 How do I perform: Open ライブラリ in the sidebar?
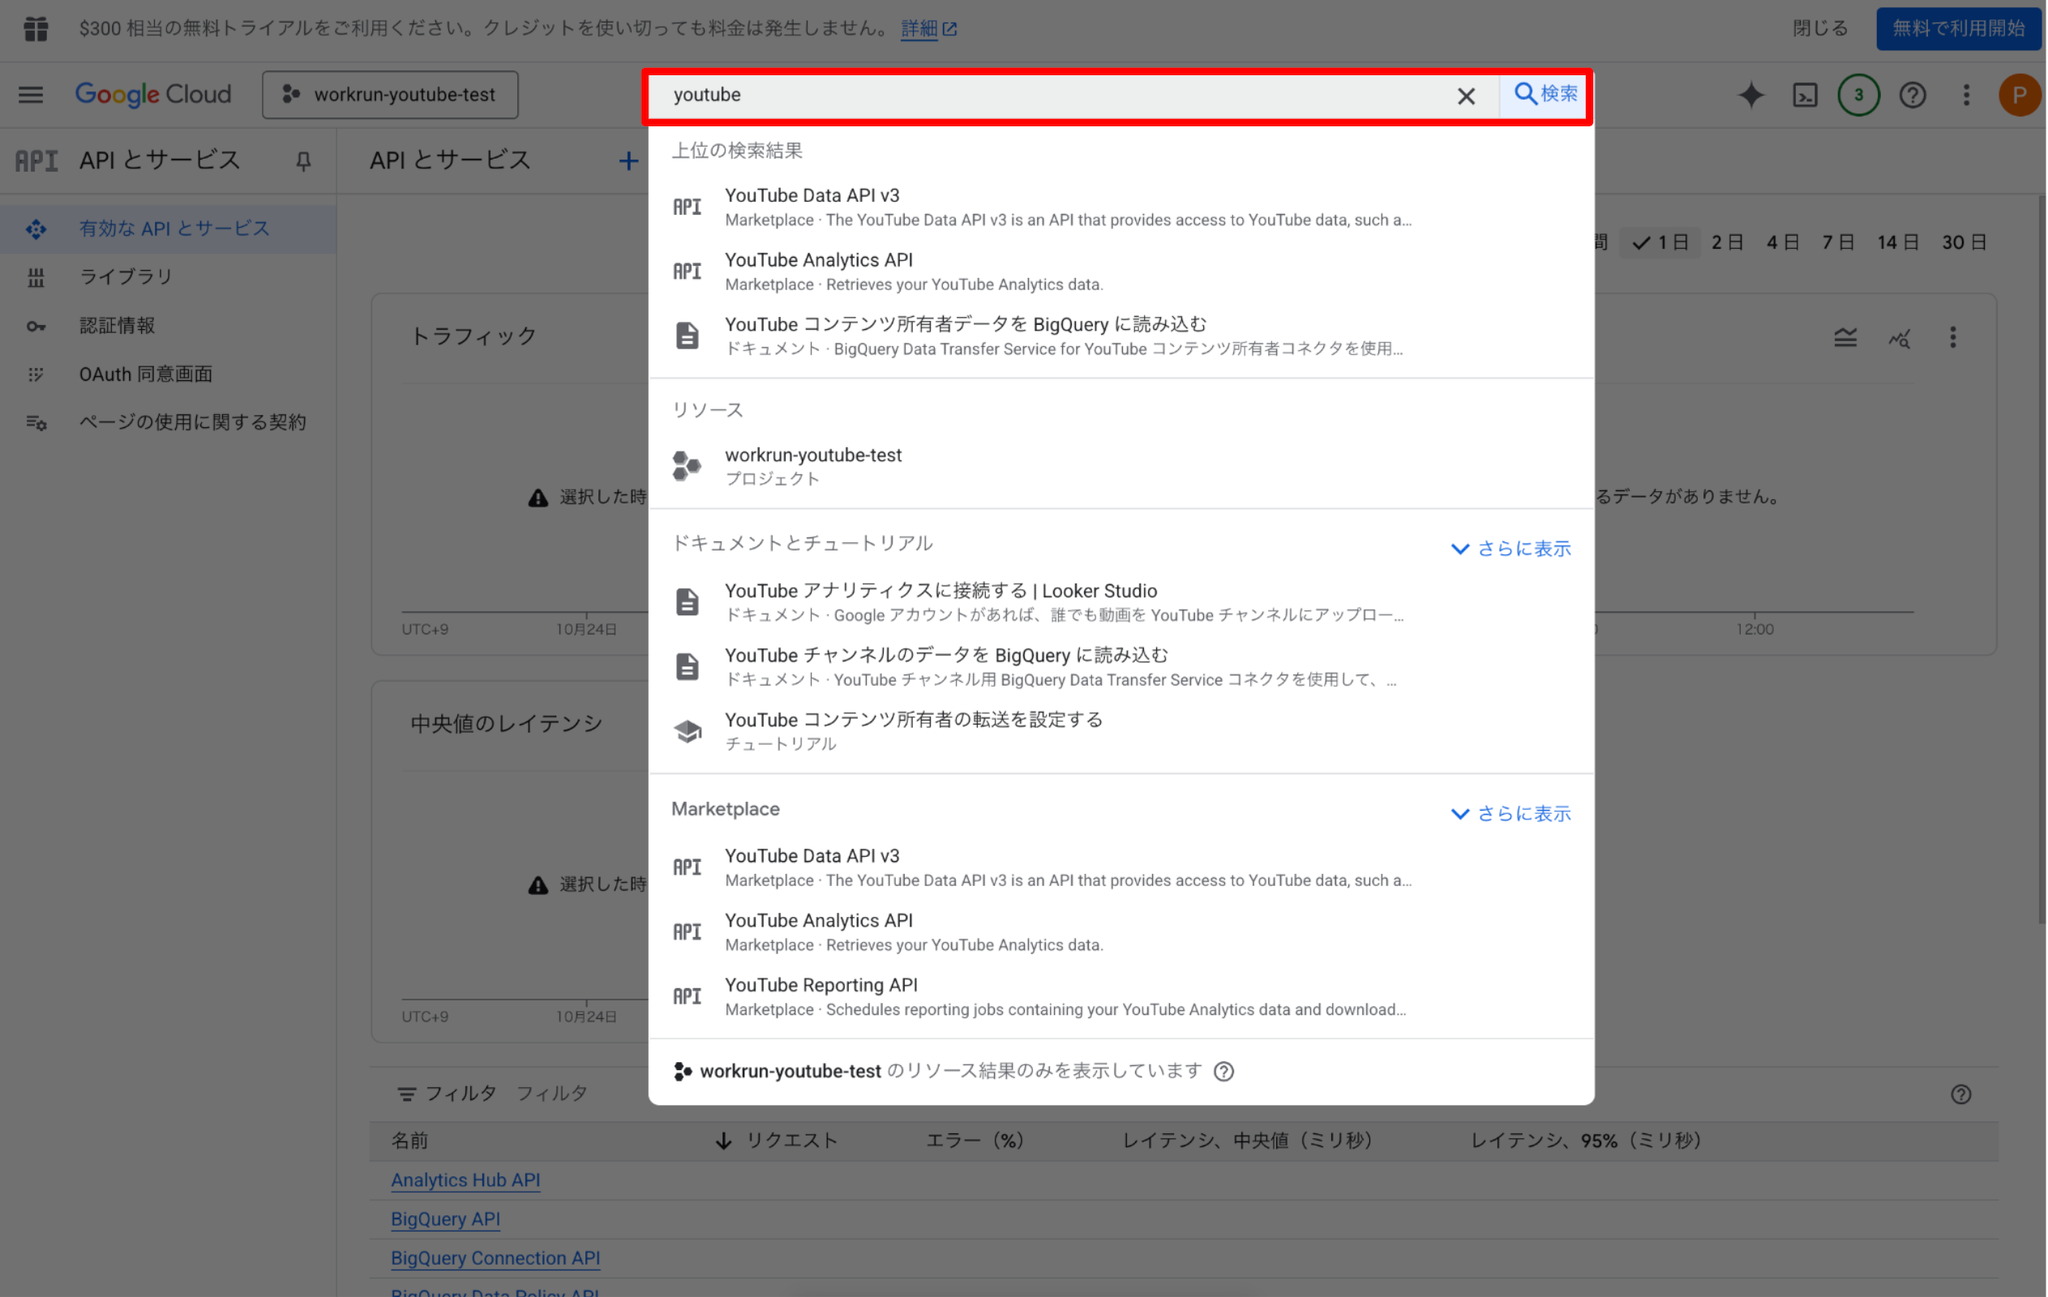pos(126,277)
